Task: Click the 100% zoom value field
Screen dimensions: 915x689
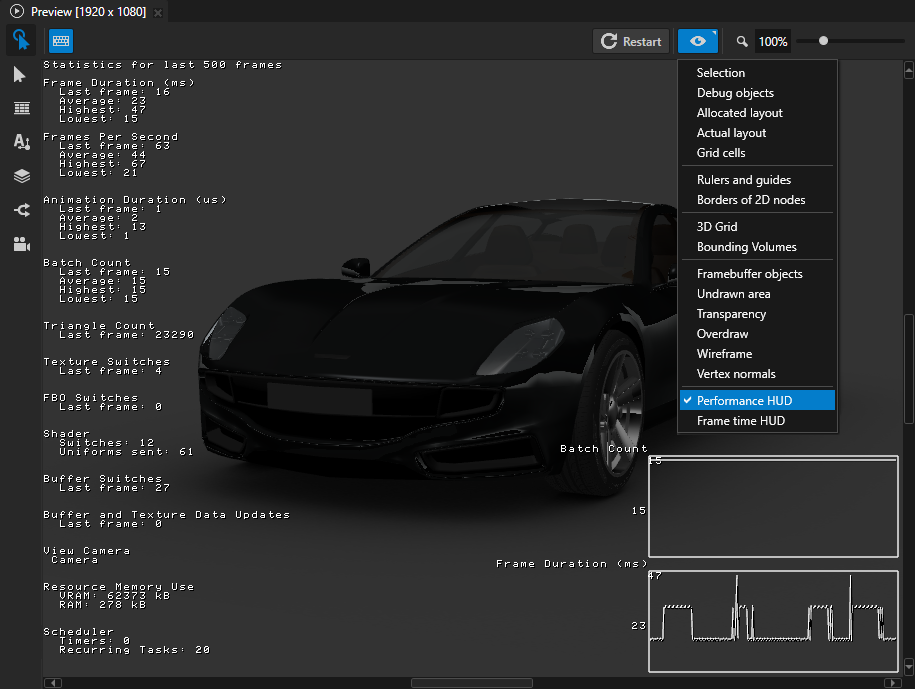Action: tap(772, 41)
